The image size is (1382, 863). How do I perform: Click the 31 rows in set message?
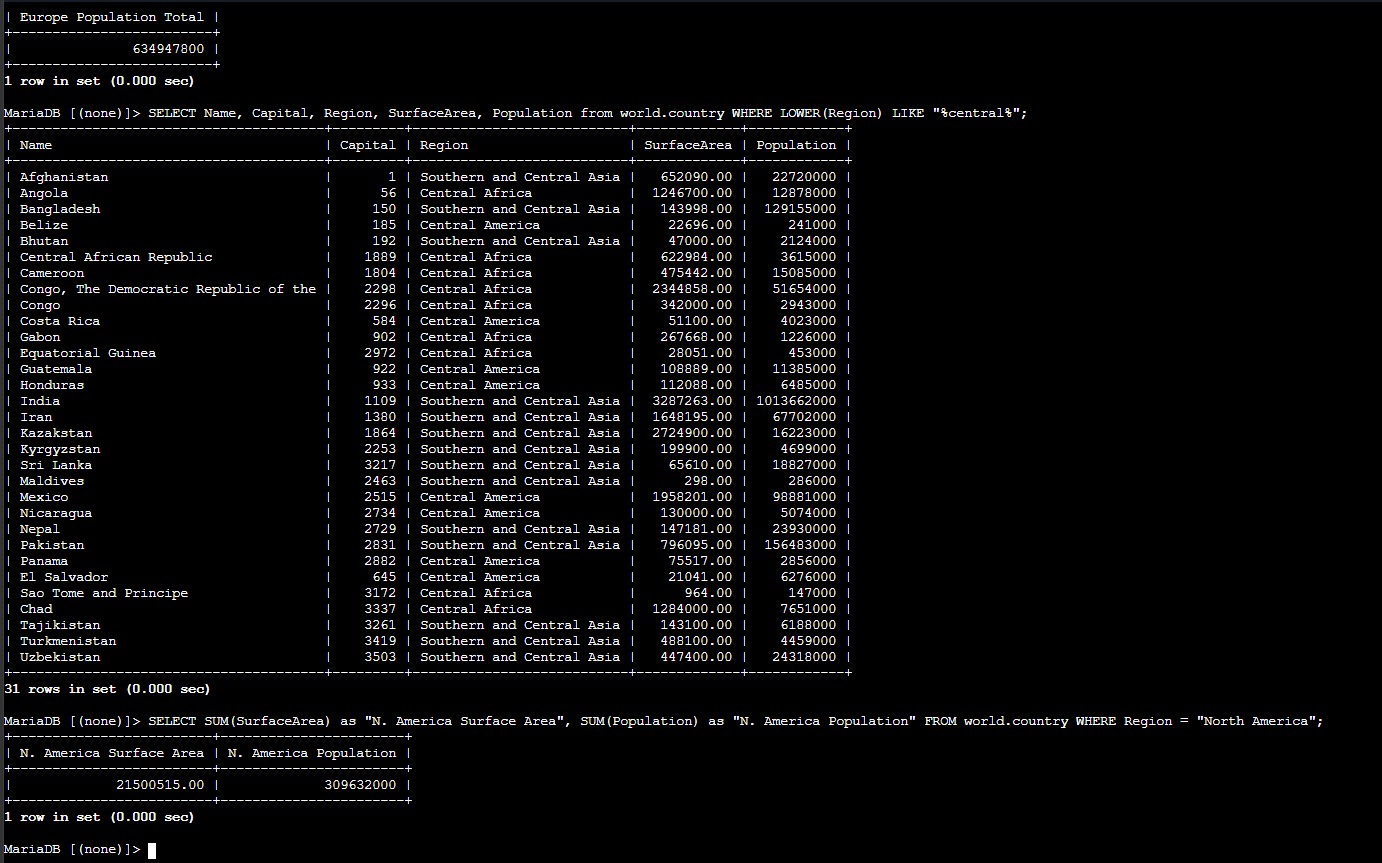tap(107, 688)
